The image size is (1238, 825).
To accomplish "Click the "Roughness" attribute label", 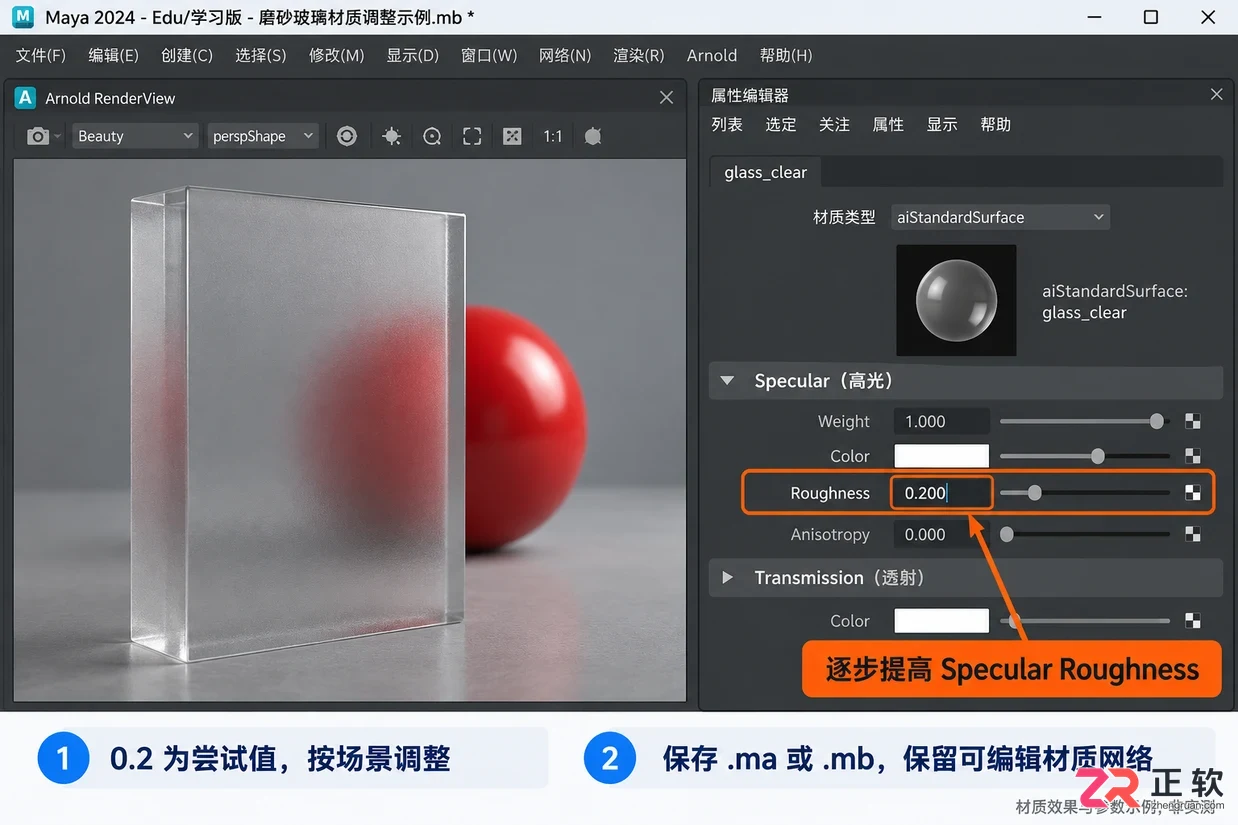I will (830, 493).
